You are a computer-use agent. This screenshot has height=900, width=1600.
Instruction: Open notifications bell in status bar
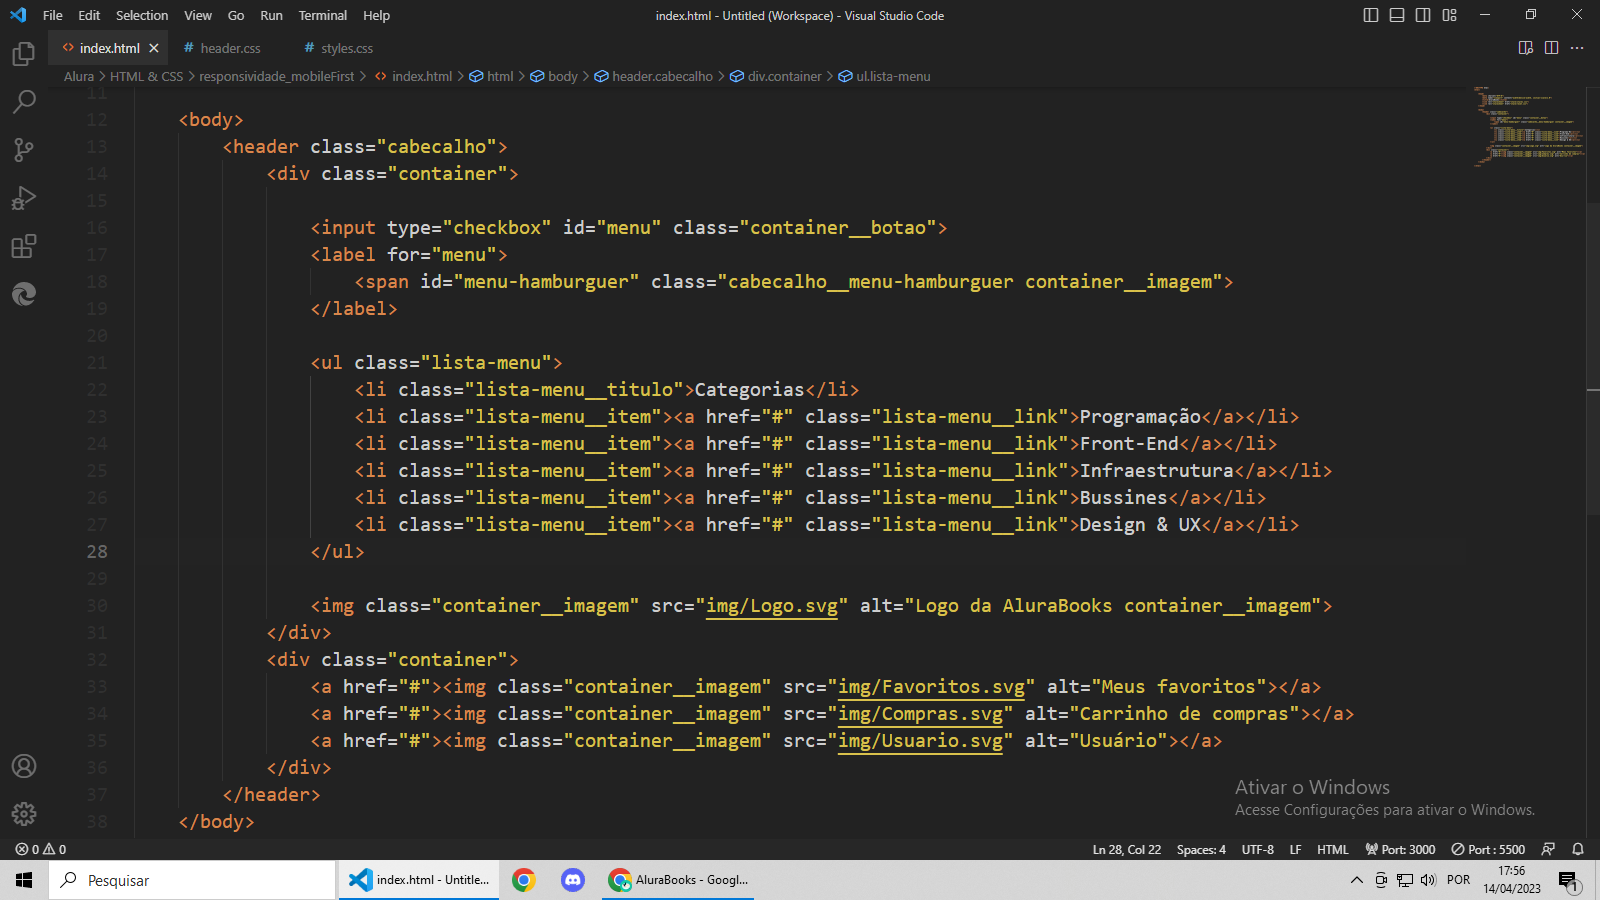(x=1578, y=849)
